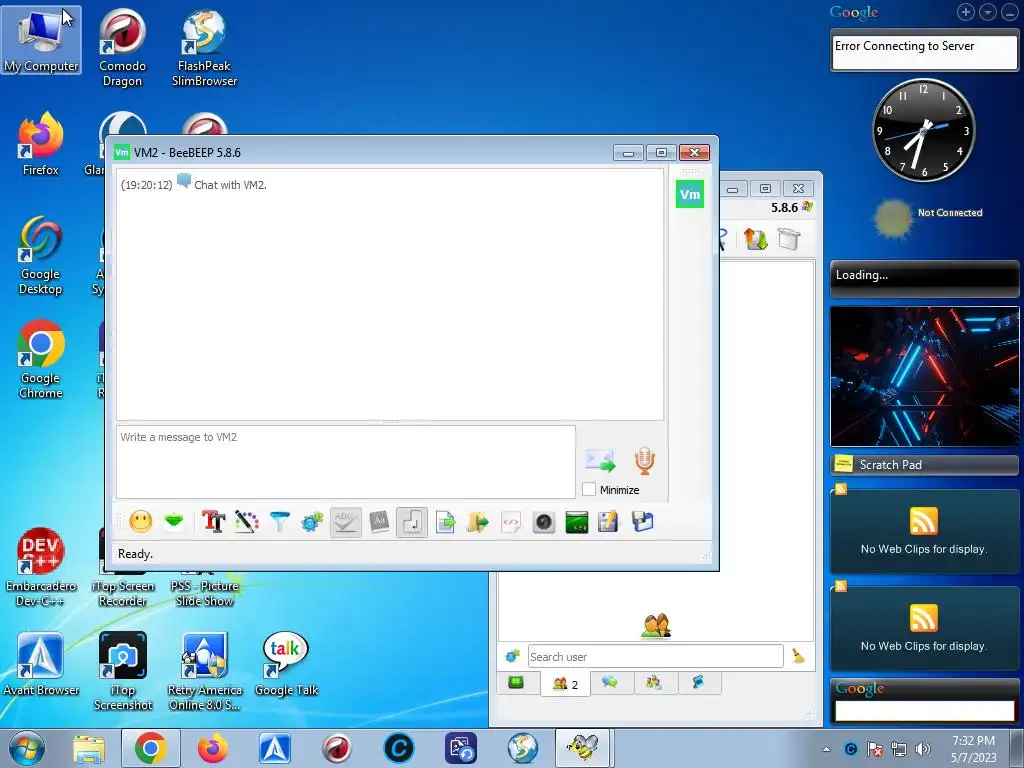Show hidden system tray icons arrow
1024x768 pixels.
[826, 749]
